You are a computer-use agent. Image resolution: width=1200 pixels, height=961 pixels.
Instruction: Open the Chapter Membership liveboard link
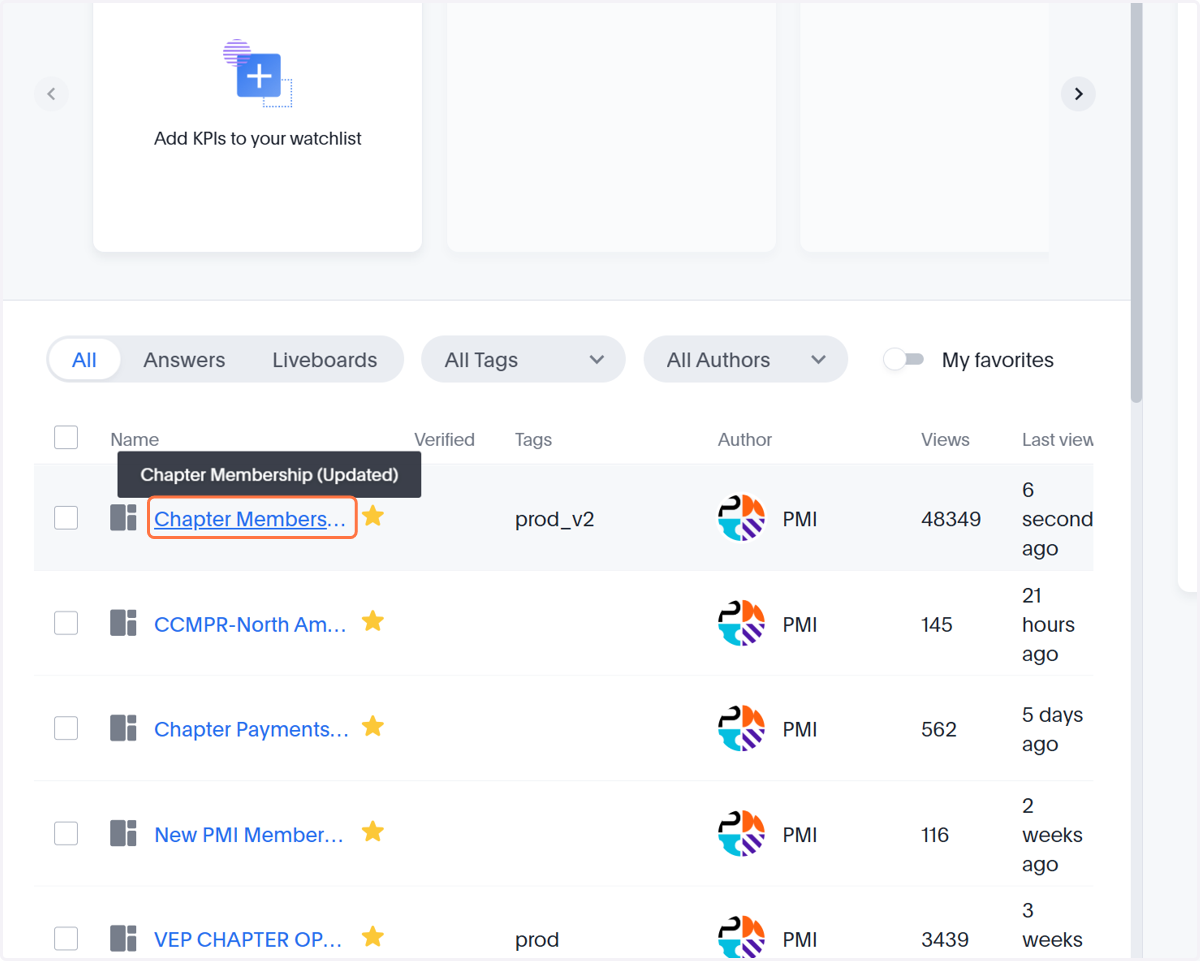coord(251,518)
